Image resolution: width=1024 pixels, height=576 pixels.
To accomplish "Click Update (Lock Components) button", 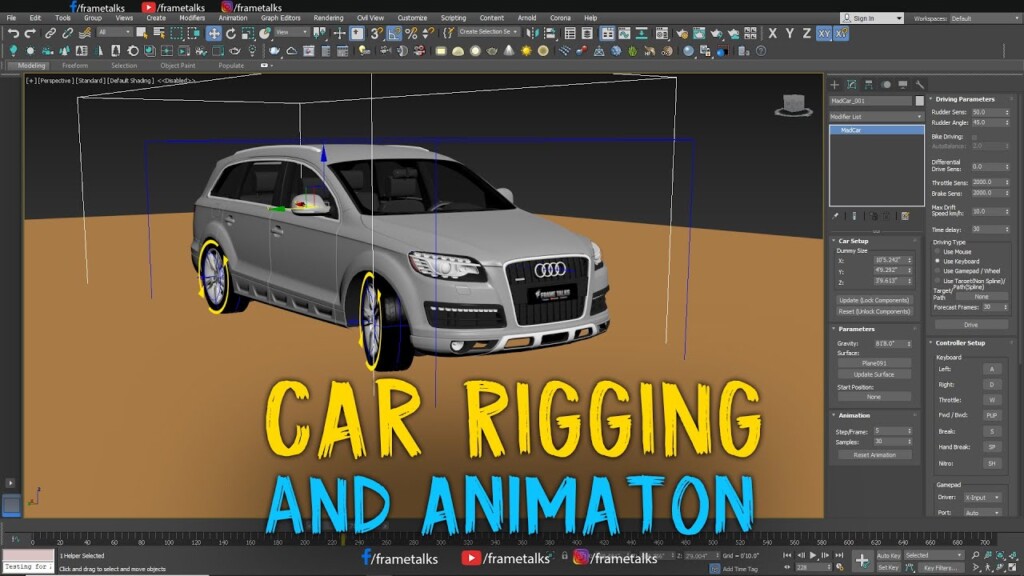I will pos(873,298).
